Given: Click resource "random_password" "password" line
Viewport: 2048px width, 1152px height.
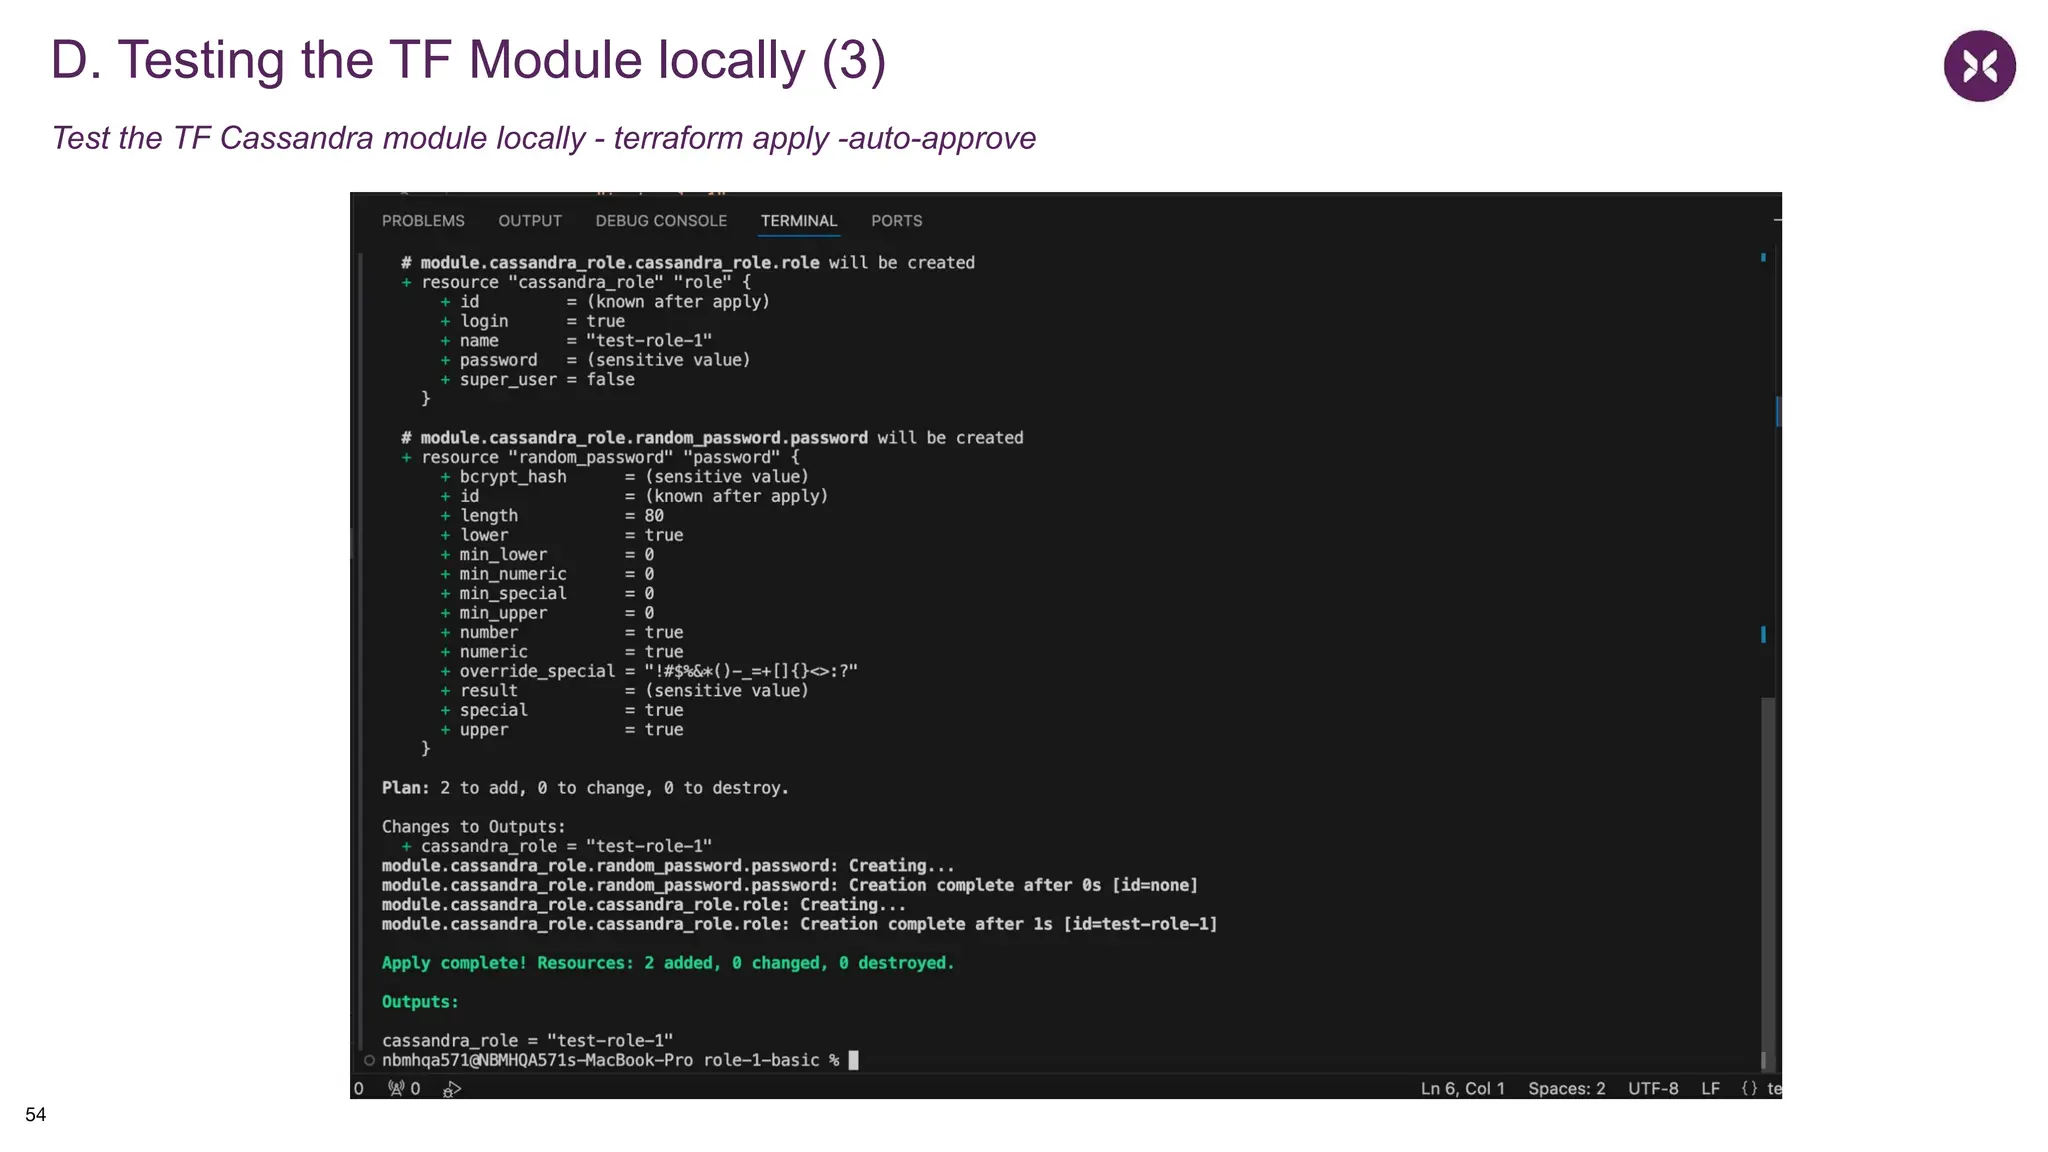Looking at the screenshot, I should pyautogui.click(x=600, y=457).
